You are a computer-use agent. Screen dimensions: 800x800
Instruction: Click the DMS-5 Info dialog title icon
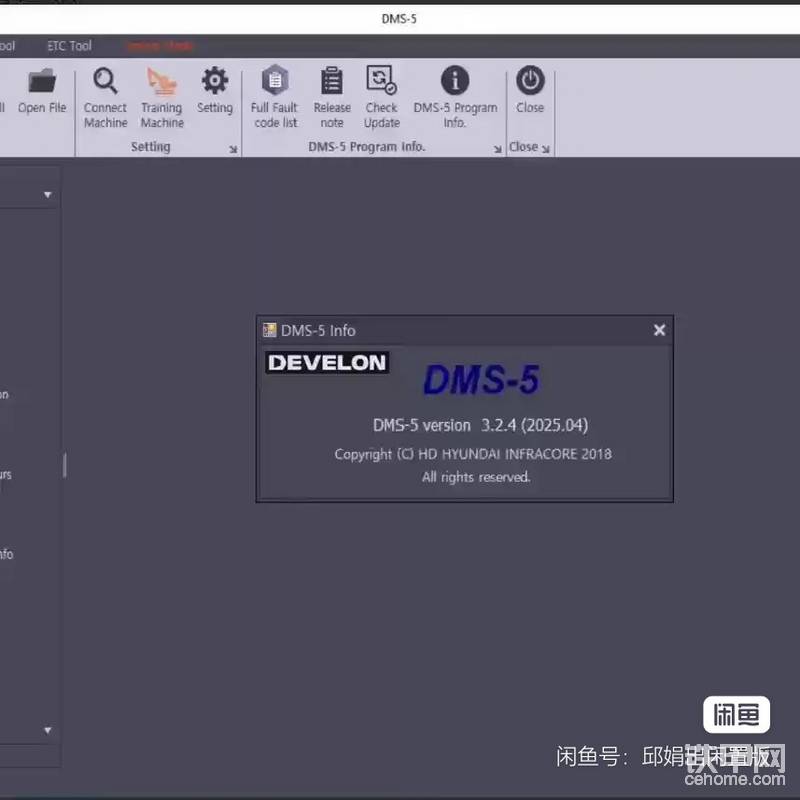pyautogui.click(x=269, y=330)
